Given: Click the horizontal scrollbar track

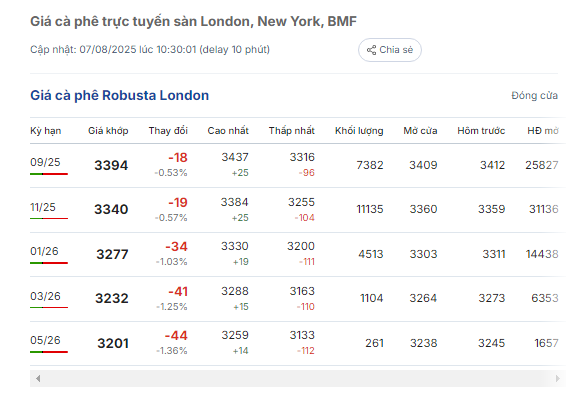Looking at the screenshot, I should pyautogui.click(x=298, y=379).
